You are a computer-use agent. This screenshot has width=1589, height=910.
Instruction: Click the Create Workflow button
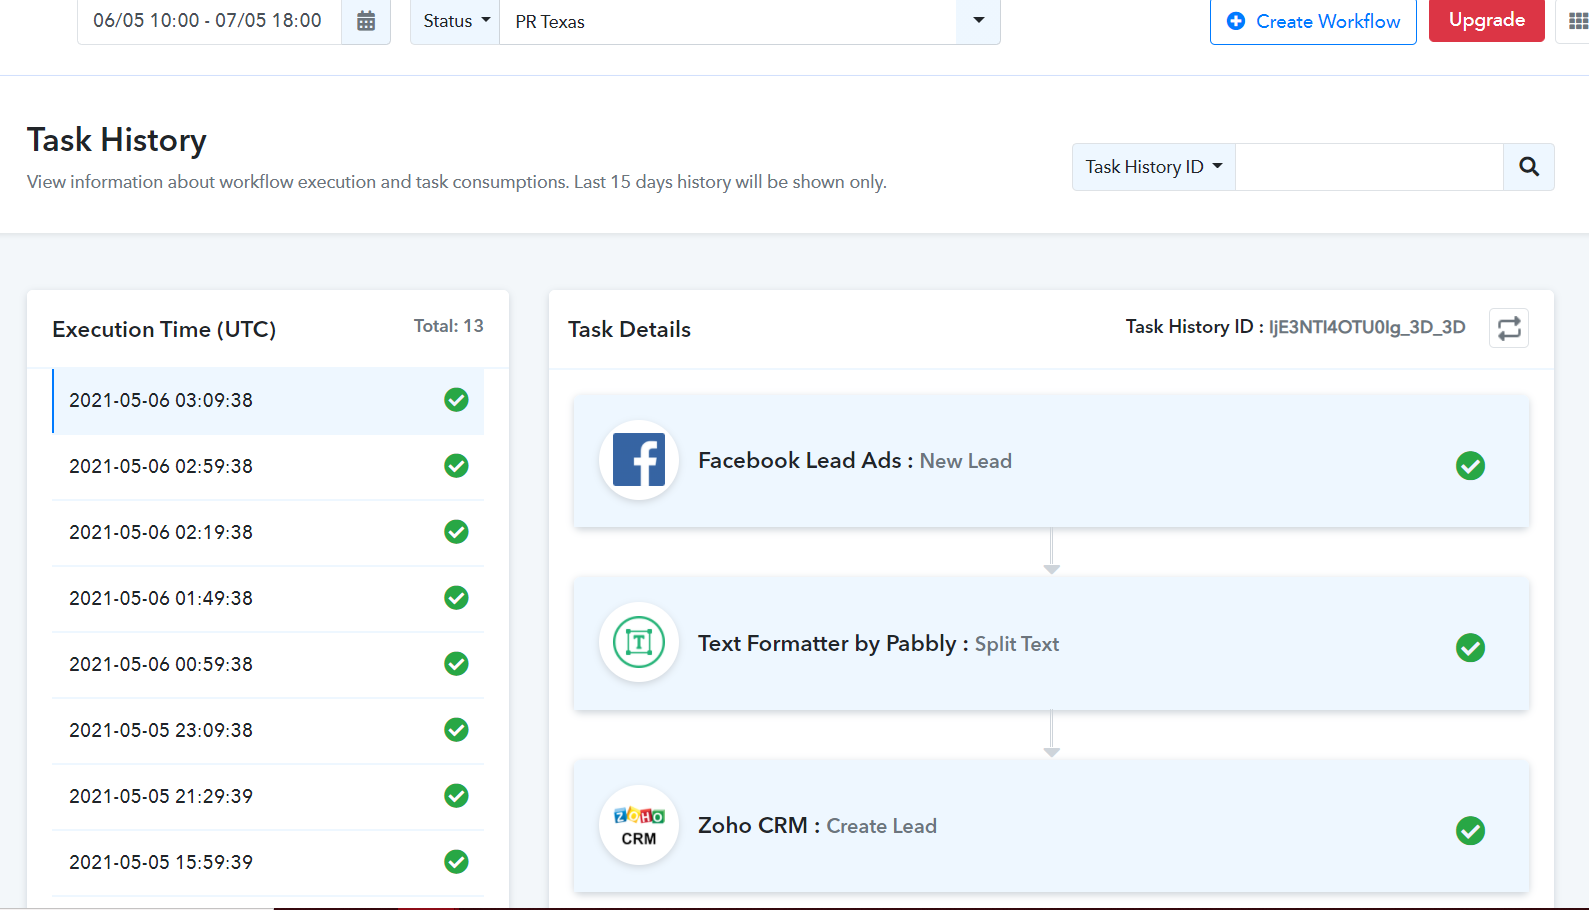(1313, 21)
